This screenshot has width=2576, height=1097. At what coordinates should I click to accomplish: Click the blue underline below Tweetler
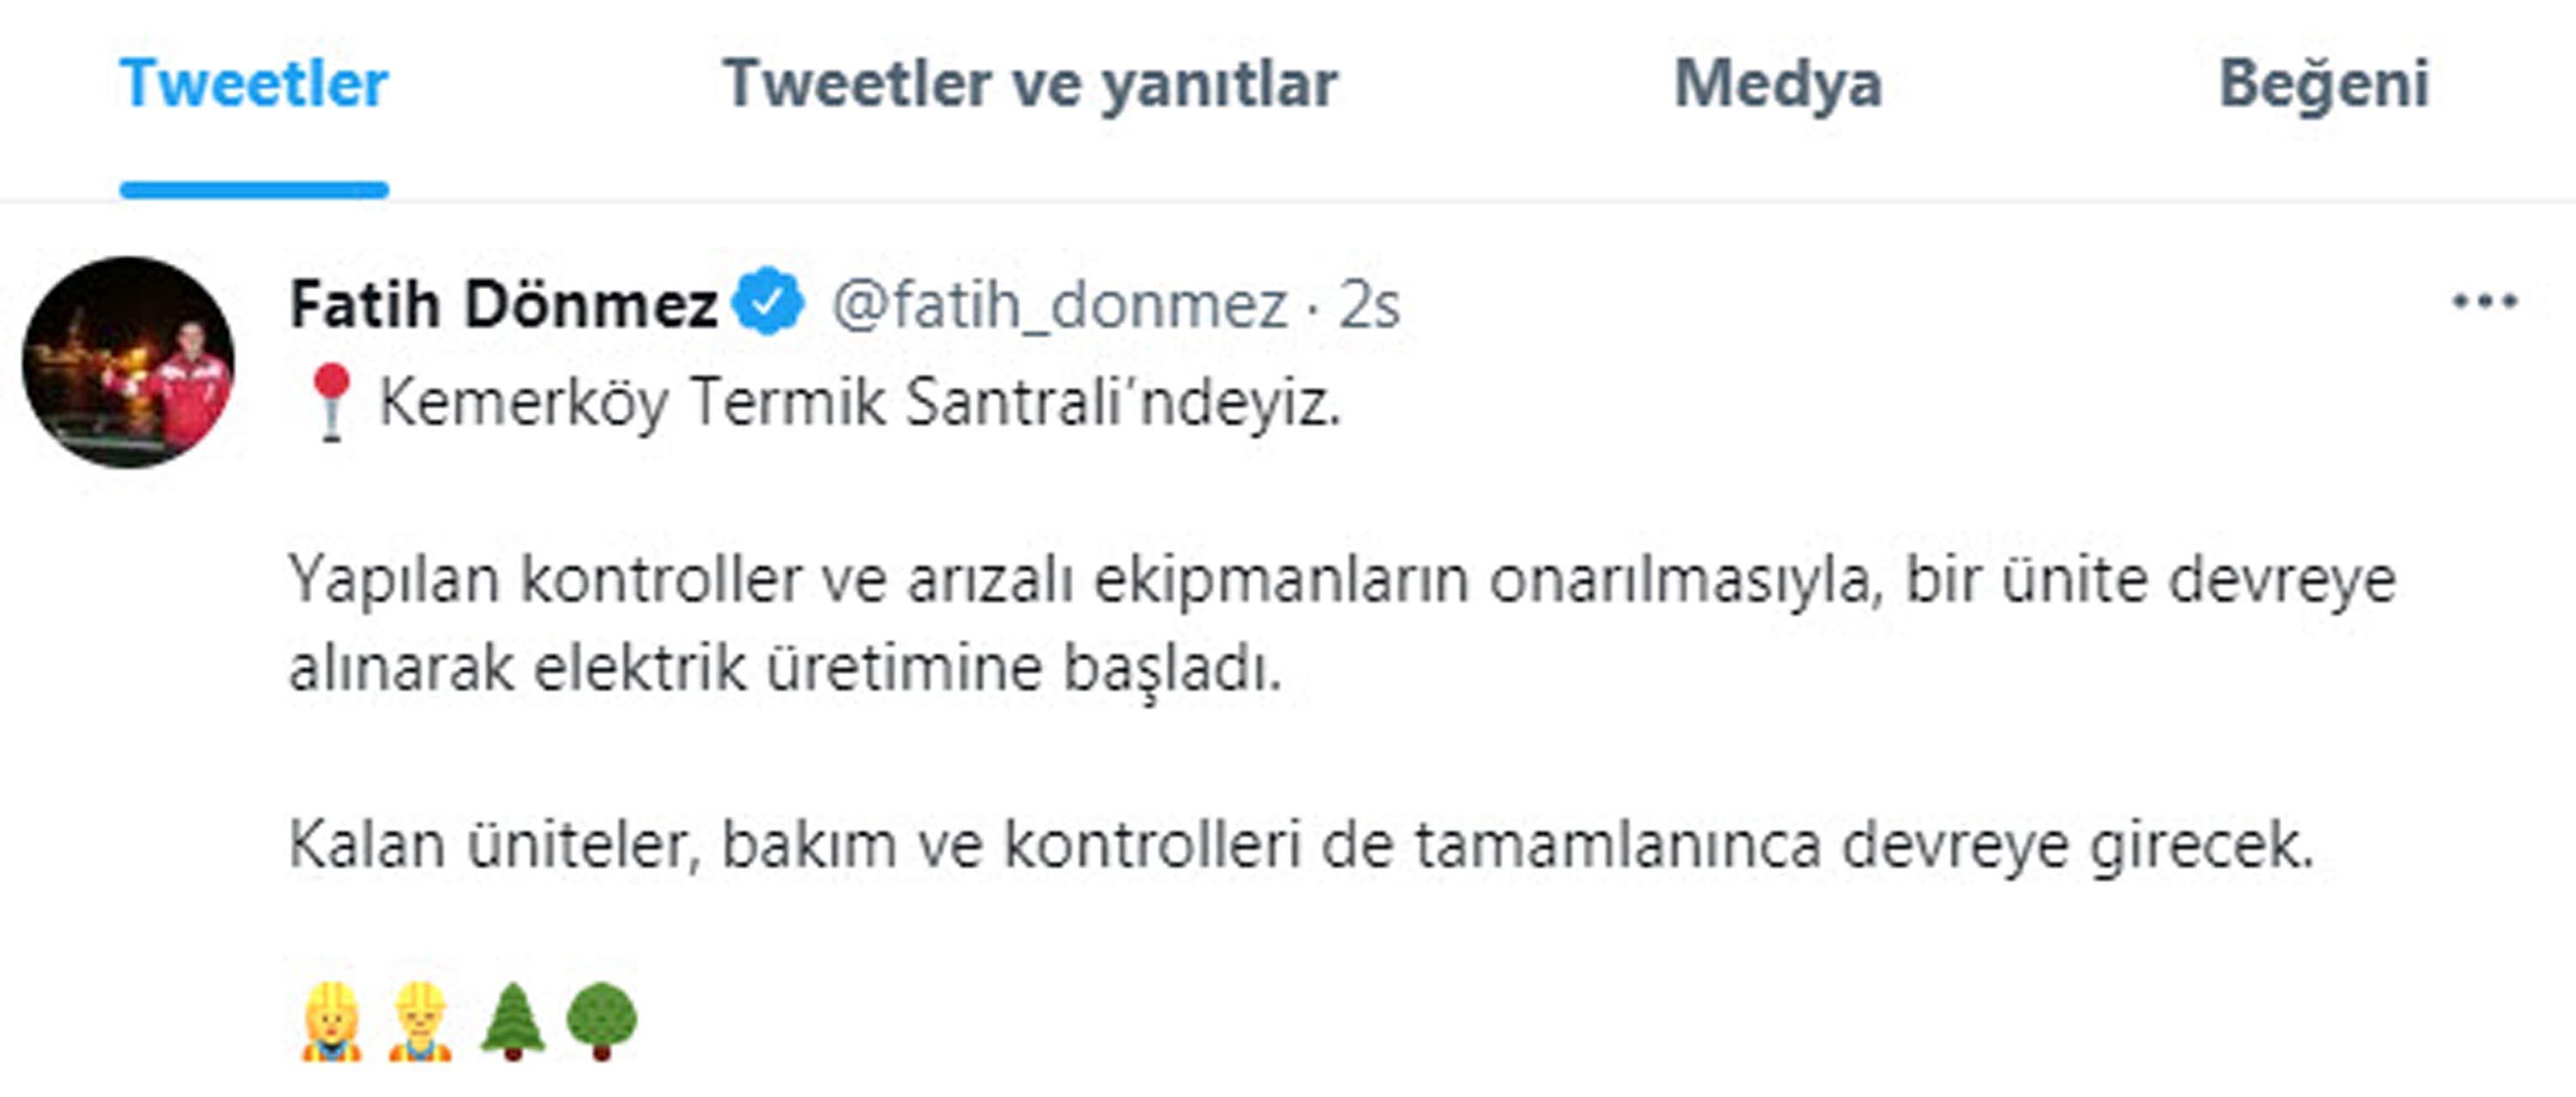coord(252,184)
